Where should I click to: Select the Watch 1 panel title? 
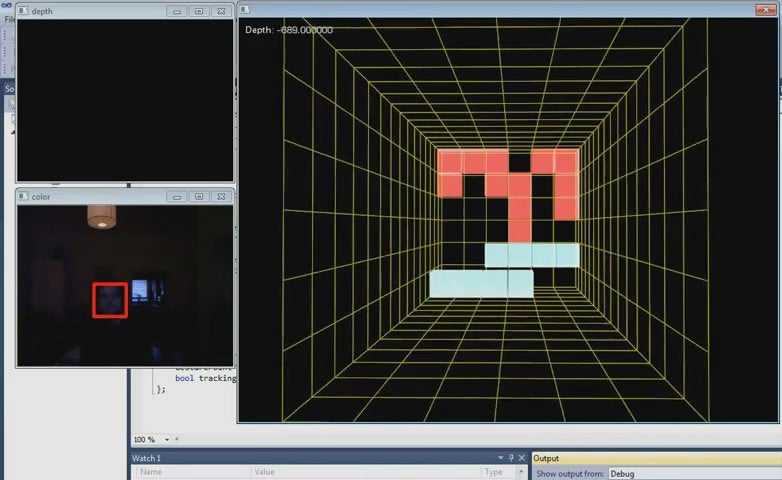click(147, 458)
